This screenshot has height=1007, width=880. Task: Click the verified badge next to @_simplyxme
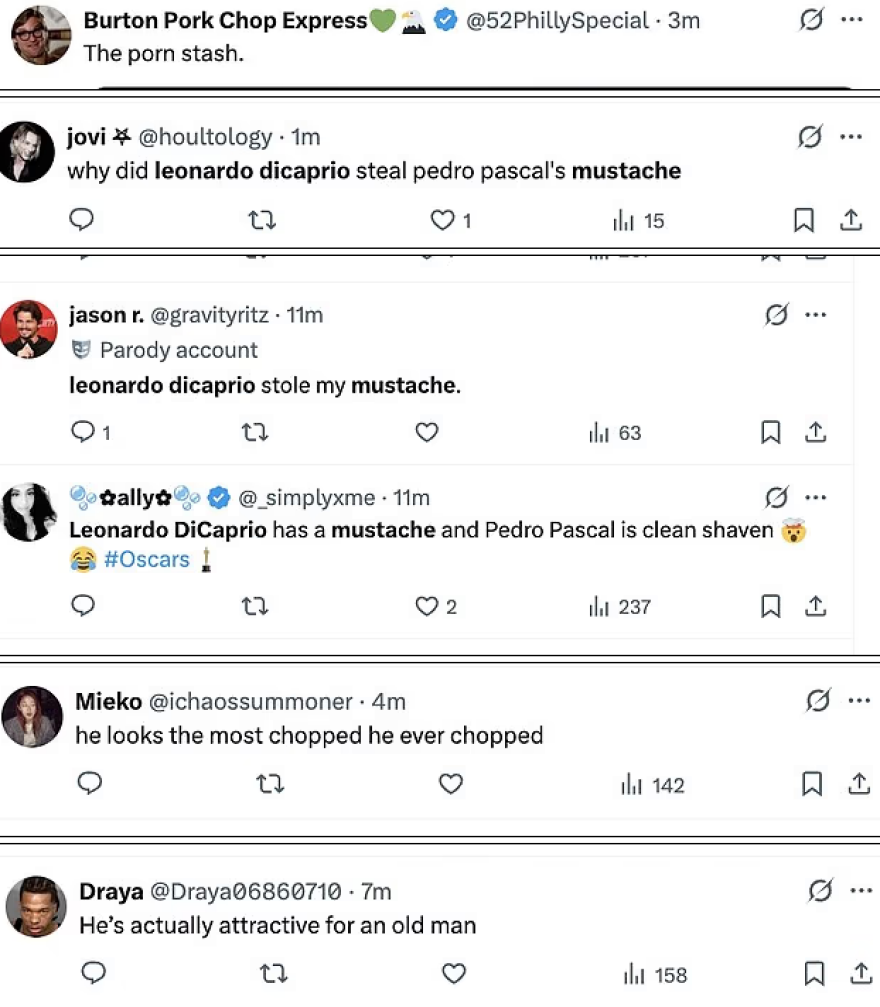coord(219,497)
